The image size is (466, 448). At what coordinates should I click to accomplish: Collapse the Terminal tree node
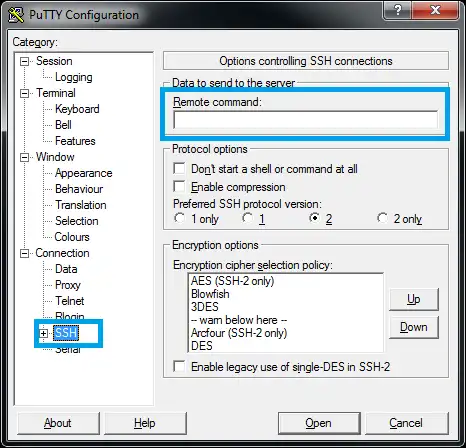(24, 93)
